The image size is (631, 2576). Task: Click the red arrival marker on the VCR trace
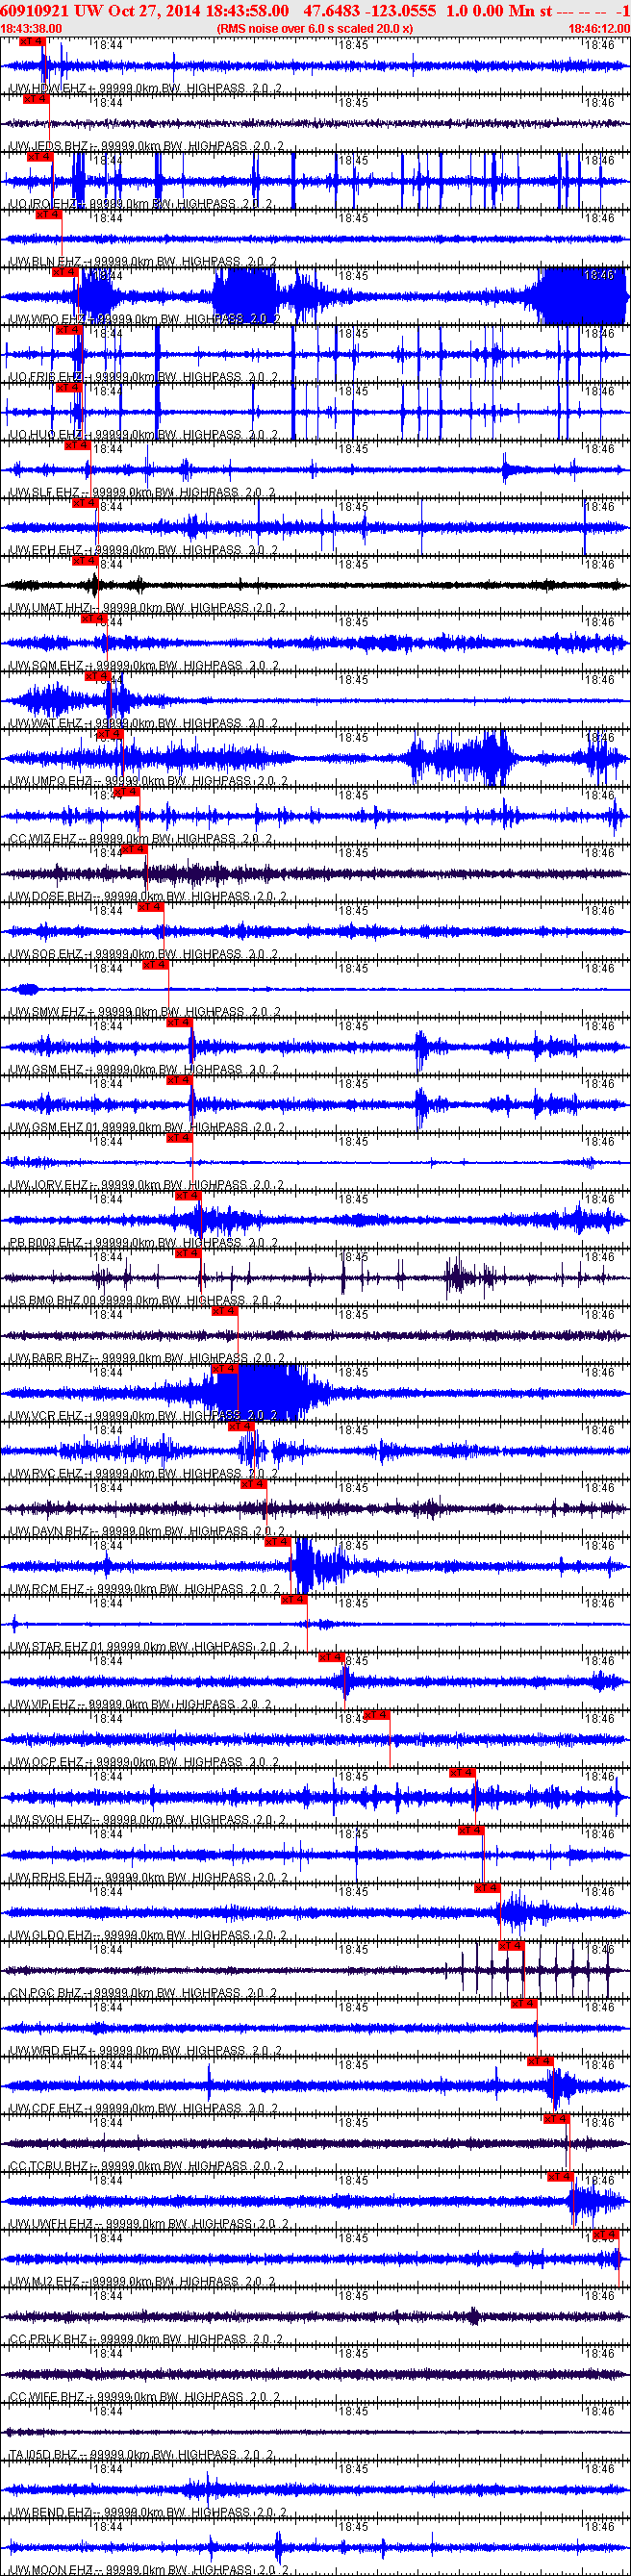point(225,1368)
